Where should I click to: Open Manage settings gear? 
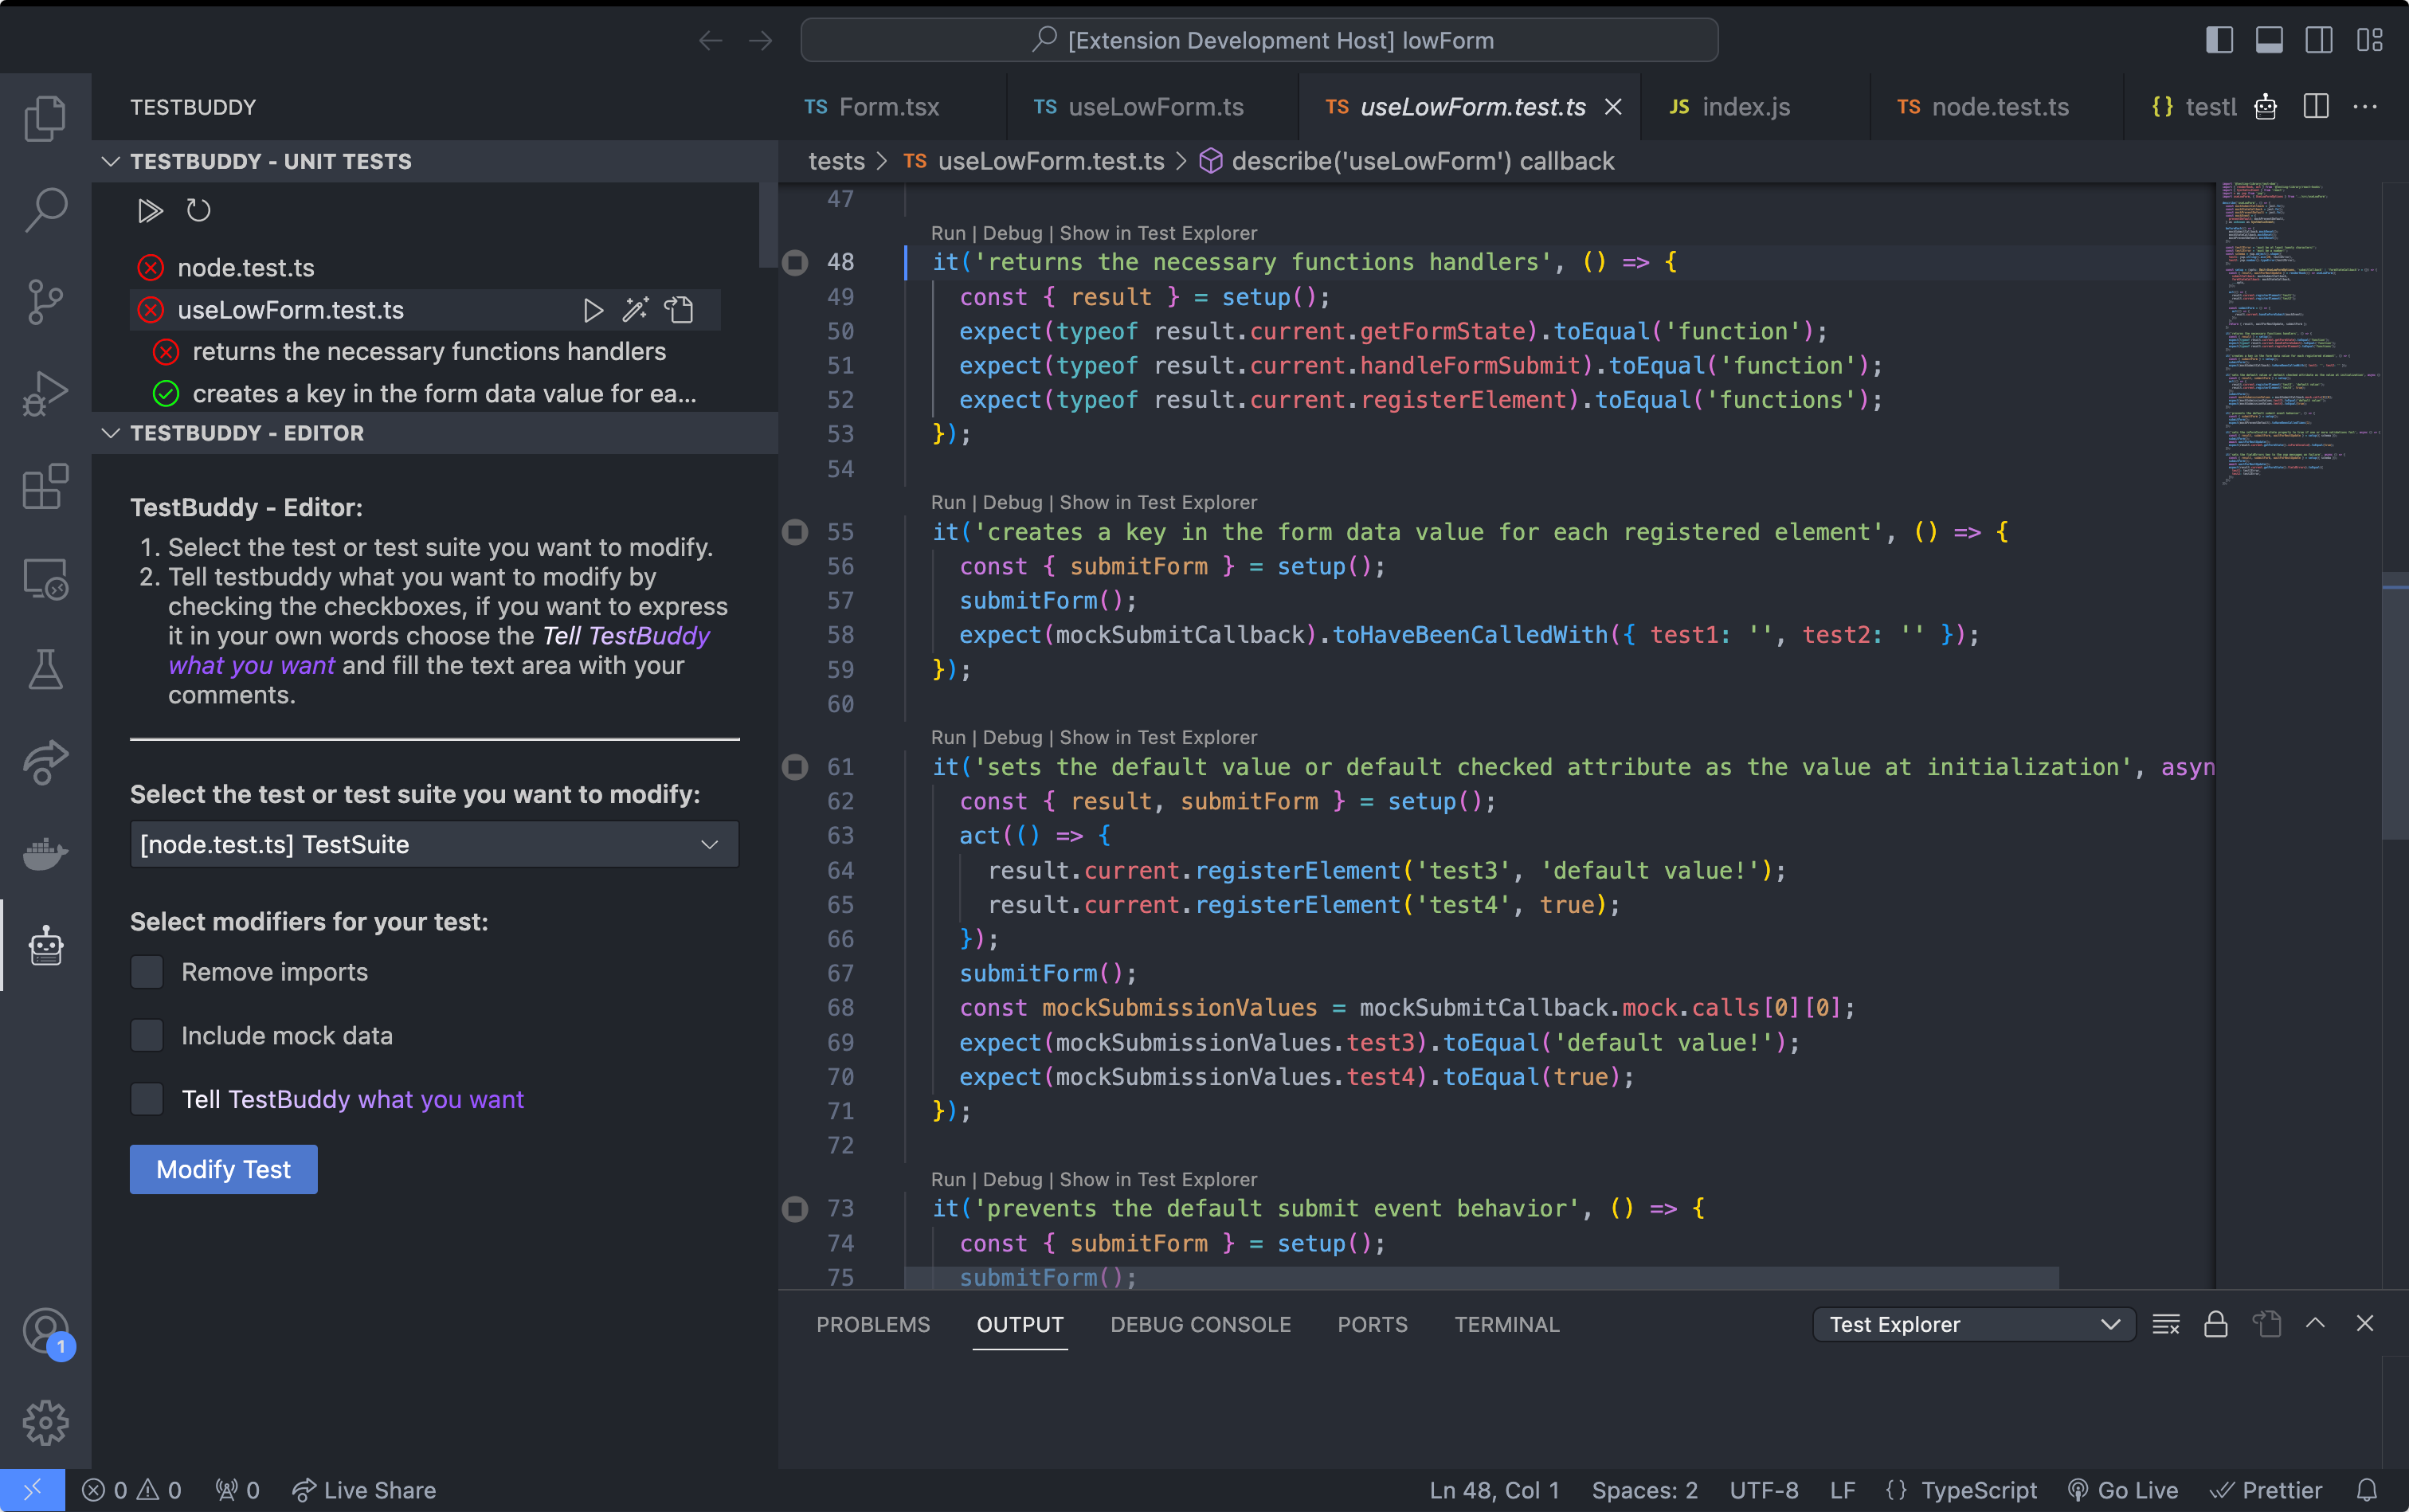point(45,1422)
